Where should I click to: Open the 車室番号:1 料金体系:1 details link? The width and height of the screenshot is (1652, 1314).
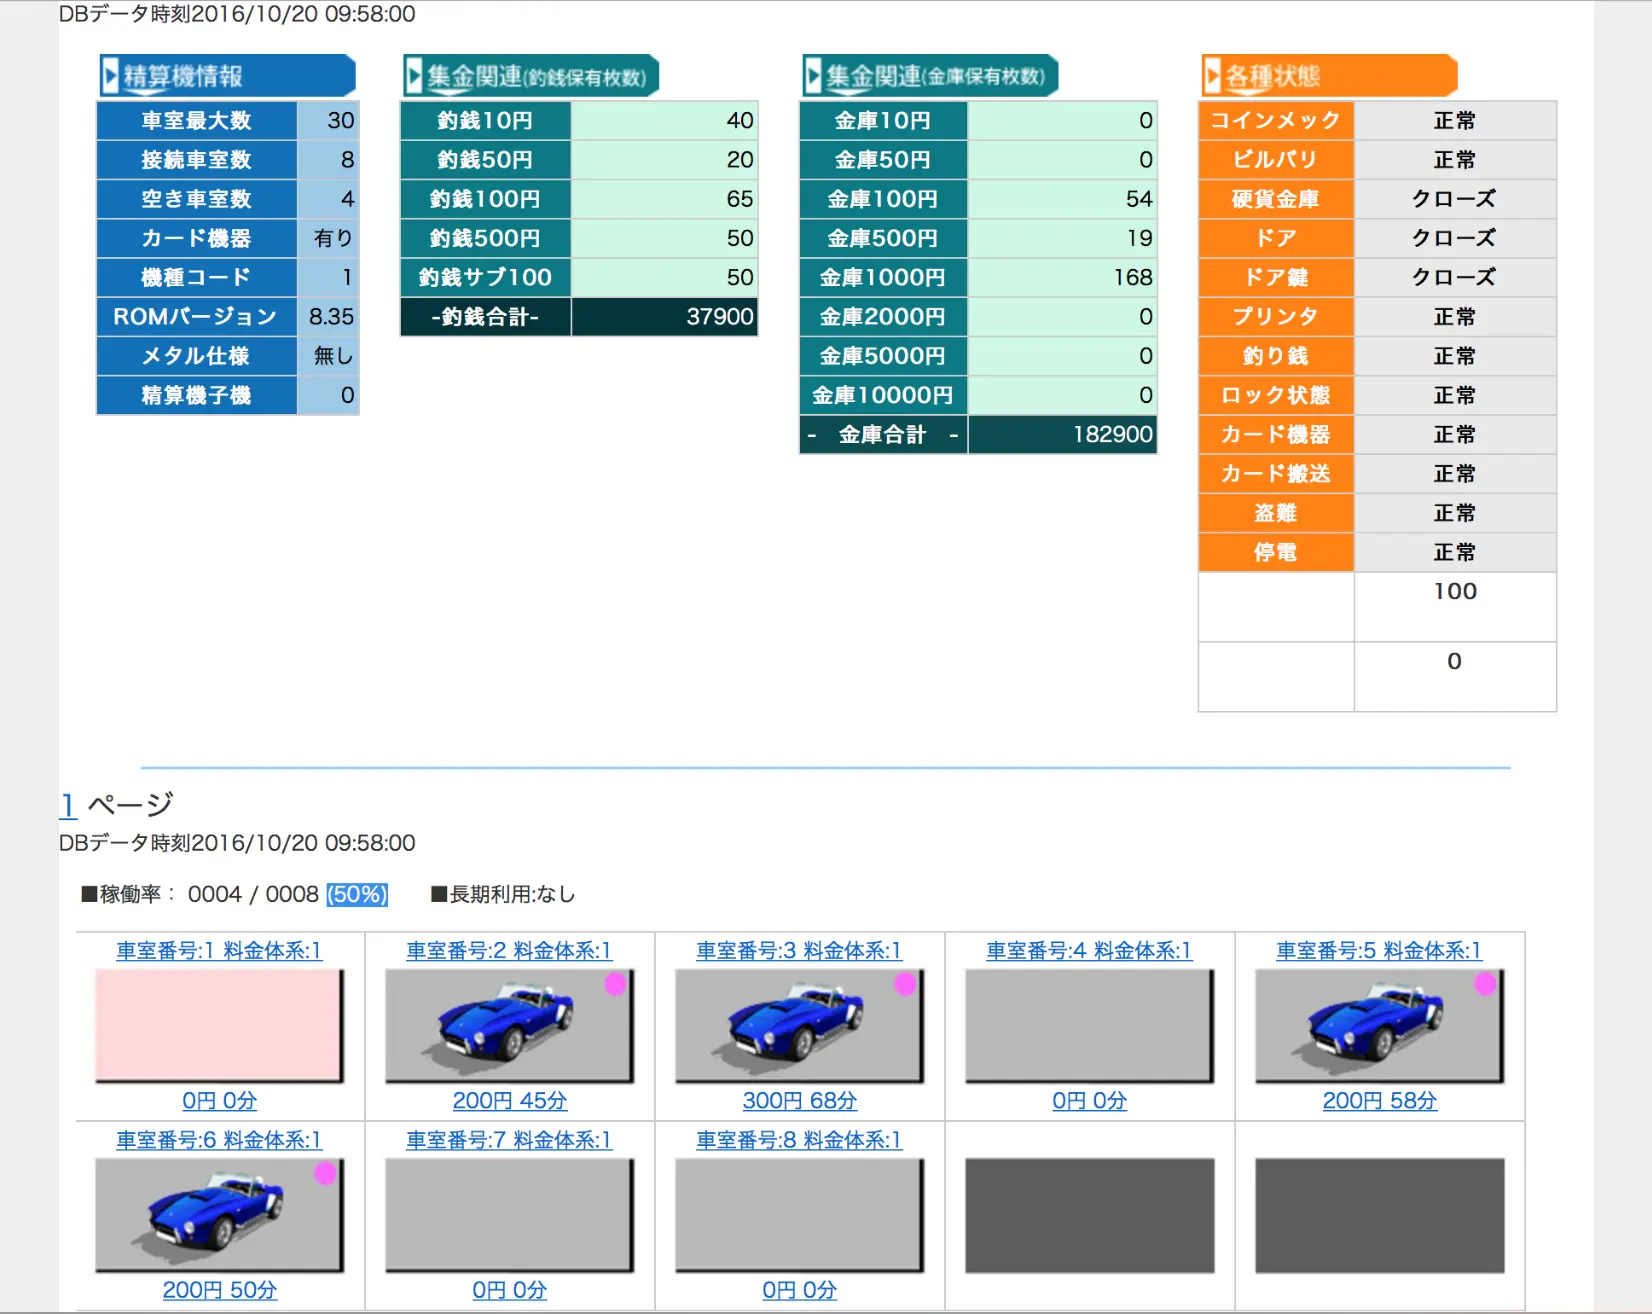coord(219,951)
